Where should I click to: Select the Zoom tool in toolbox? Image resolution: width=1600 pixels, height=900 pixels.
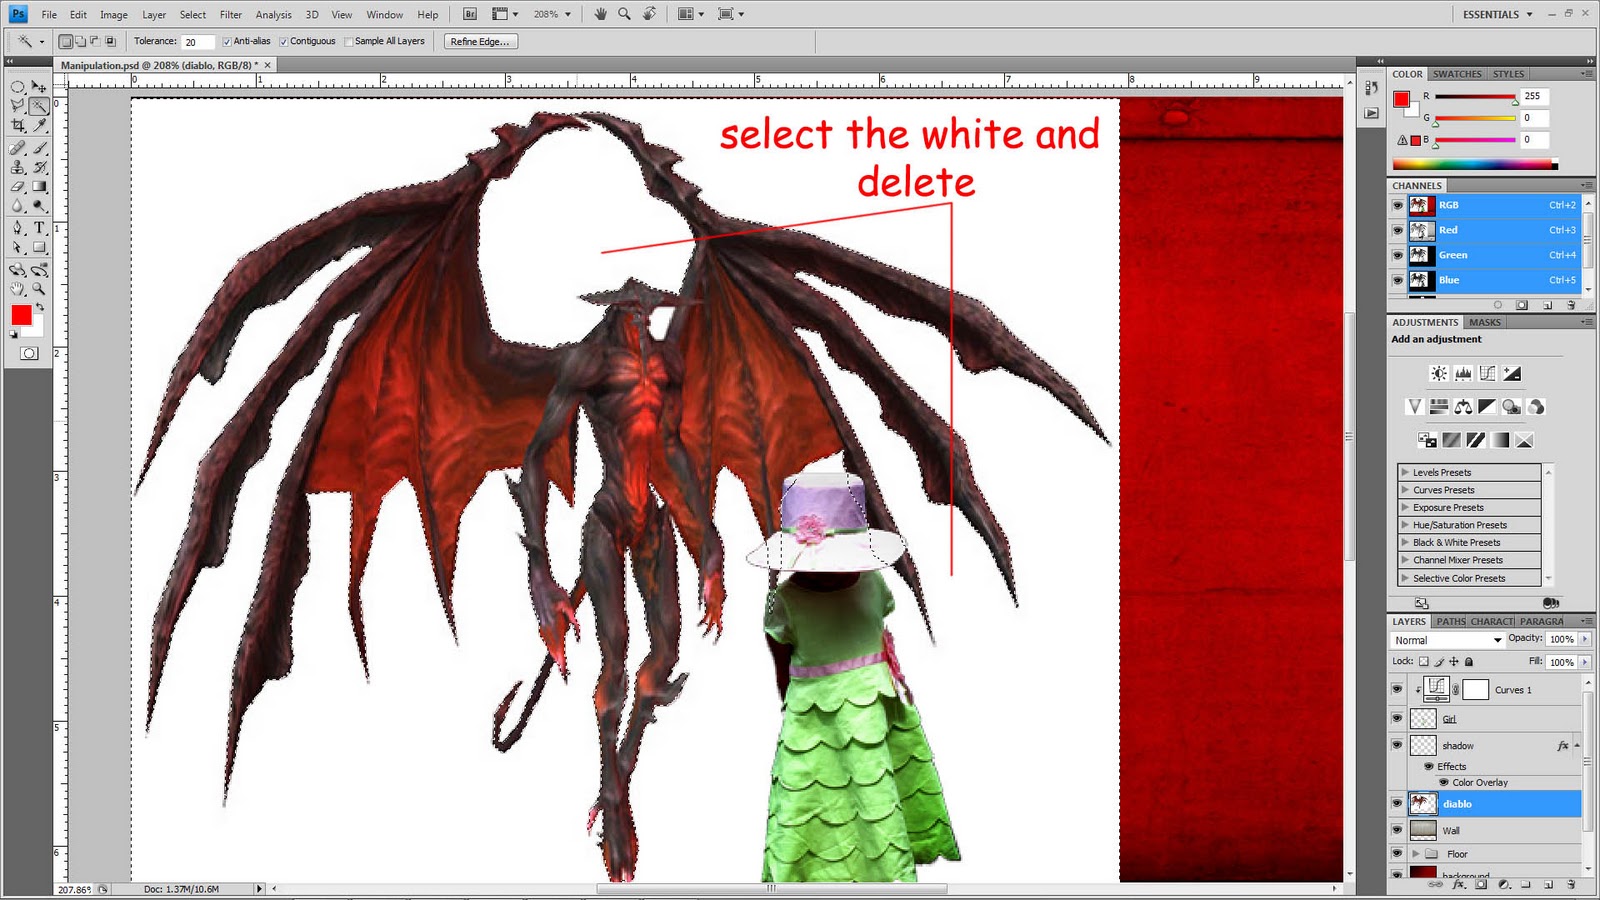pos(39,289)
